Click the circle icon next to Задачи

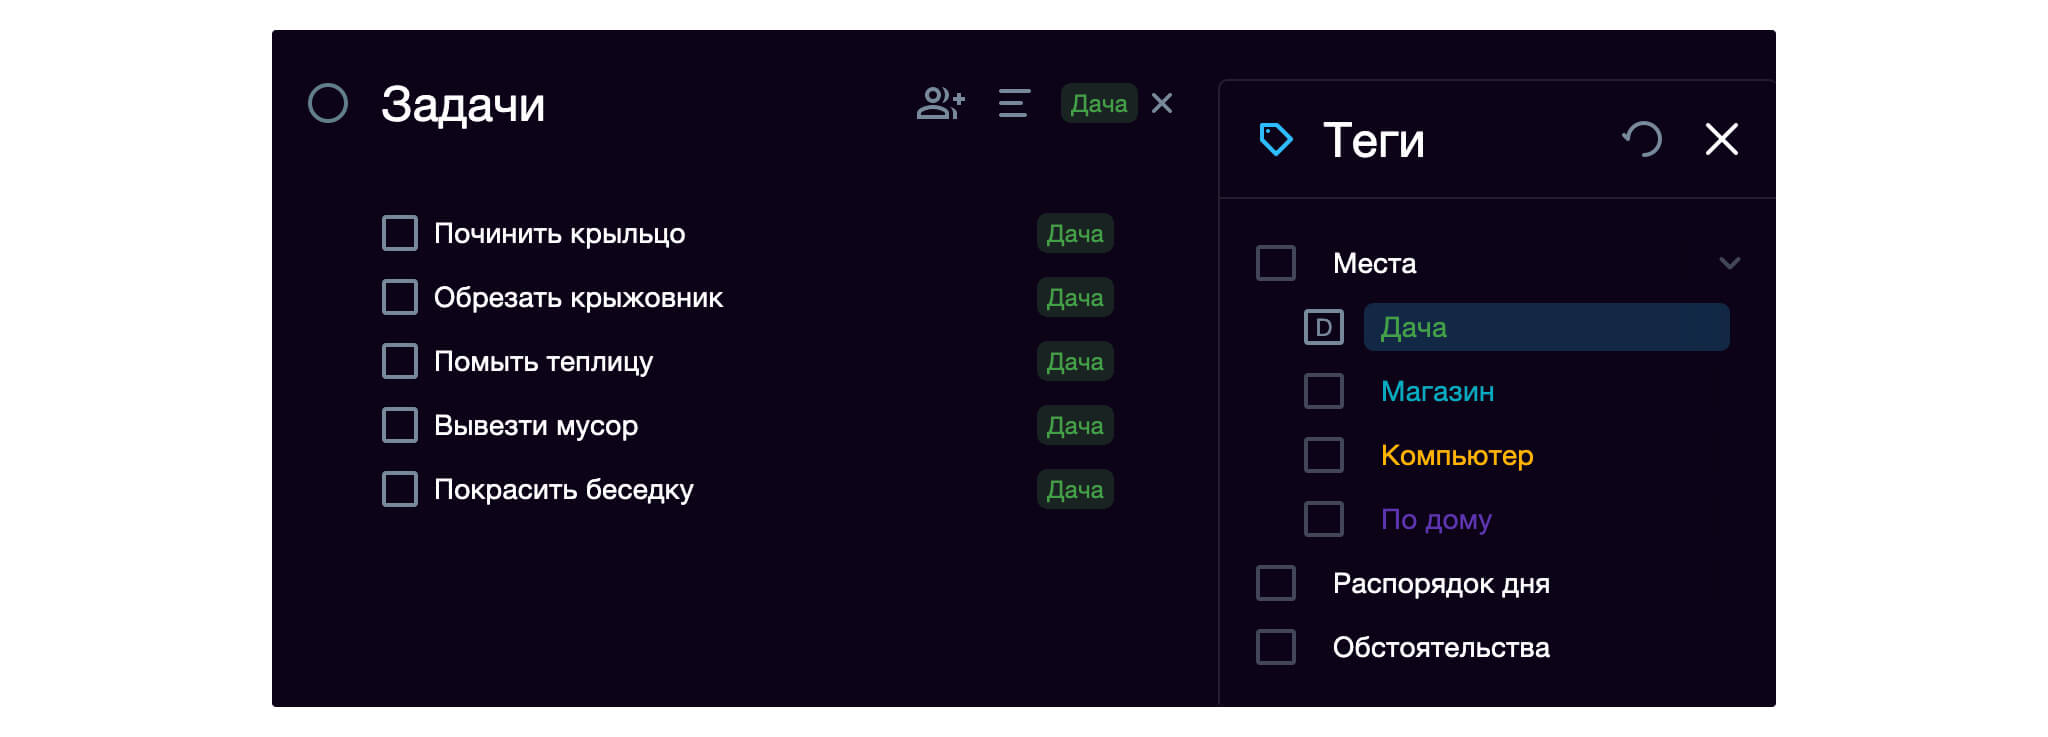click(328, 103)
